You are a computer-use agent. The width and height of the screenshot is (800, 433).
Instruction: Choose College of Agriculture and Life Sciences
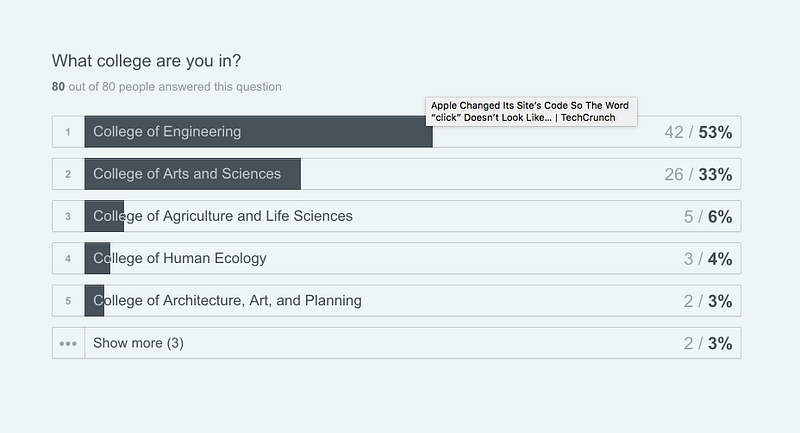pyautogui.click(x=223, y=216)
